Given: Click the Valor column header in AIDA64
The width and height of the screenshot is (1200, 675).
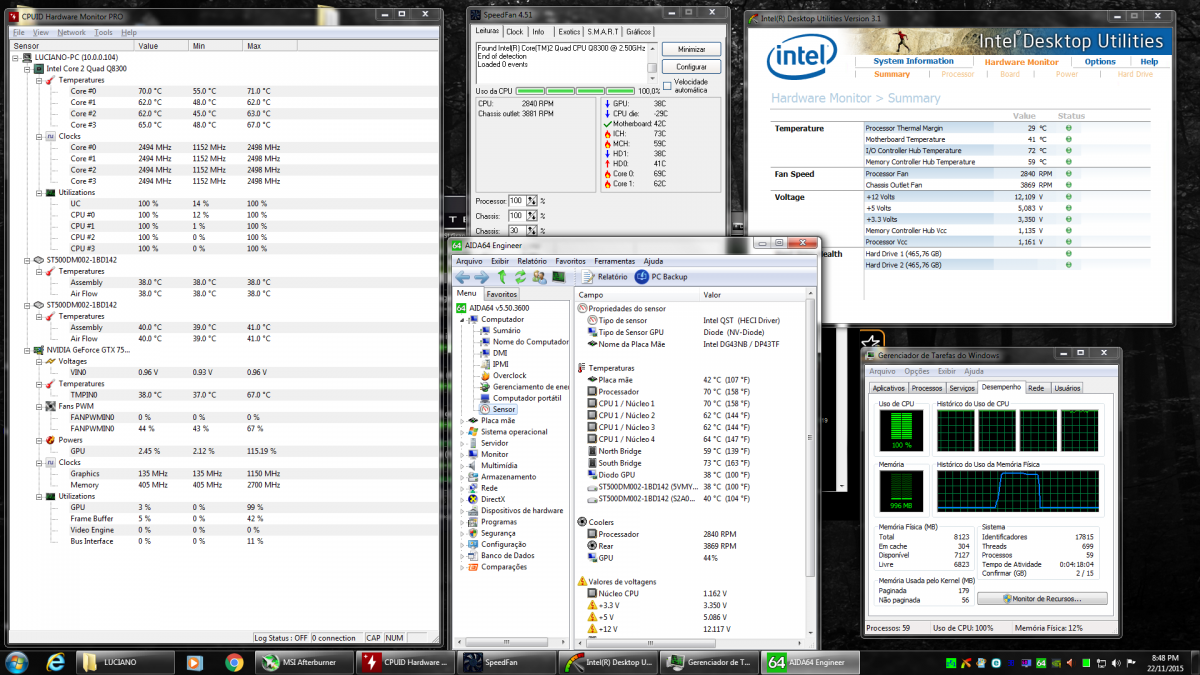Looking at the screenshot, I should click(752, 295).
